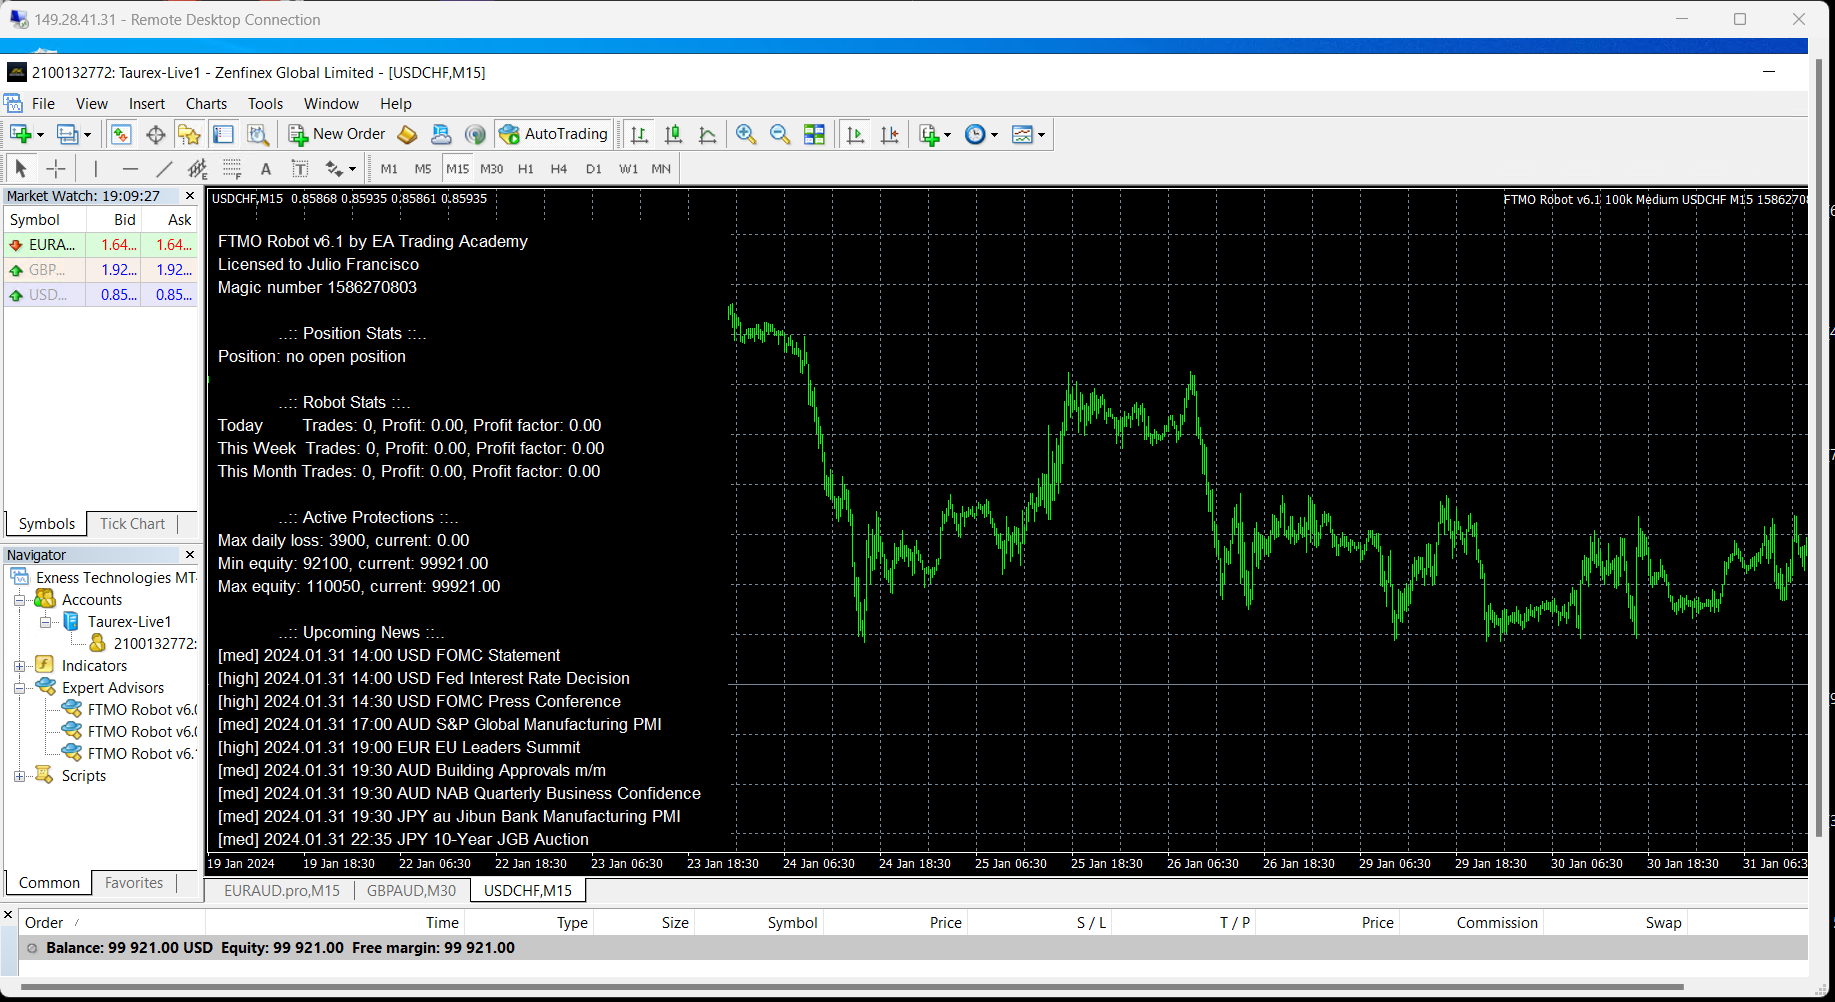1835x1002 pixels.
Task: Select the H1 timeframe button
Action: point(526,169)
